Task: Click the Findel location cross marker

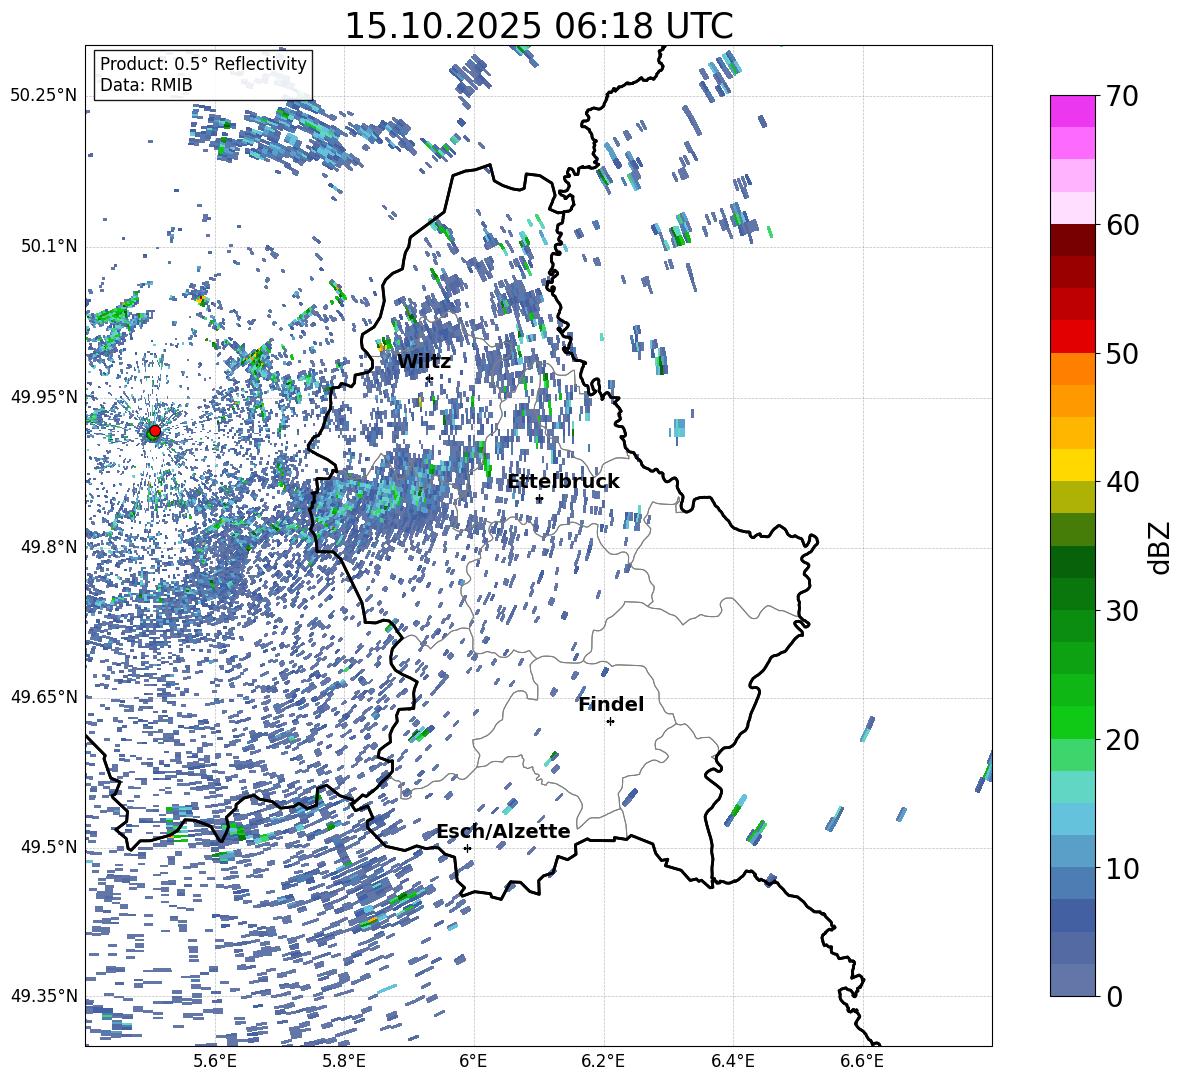Action: 610,722
